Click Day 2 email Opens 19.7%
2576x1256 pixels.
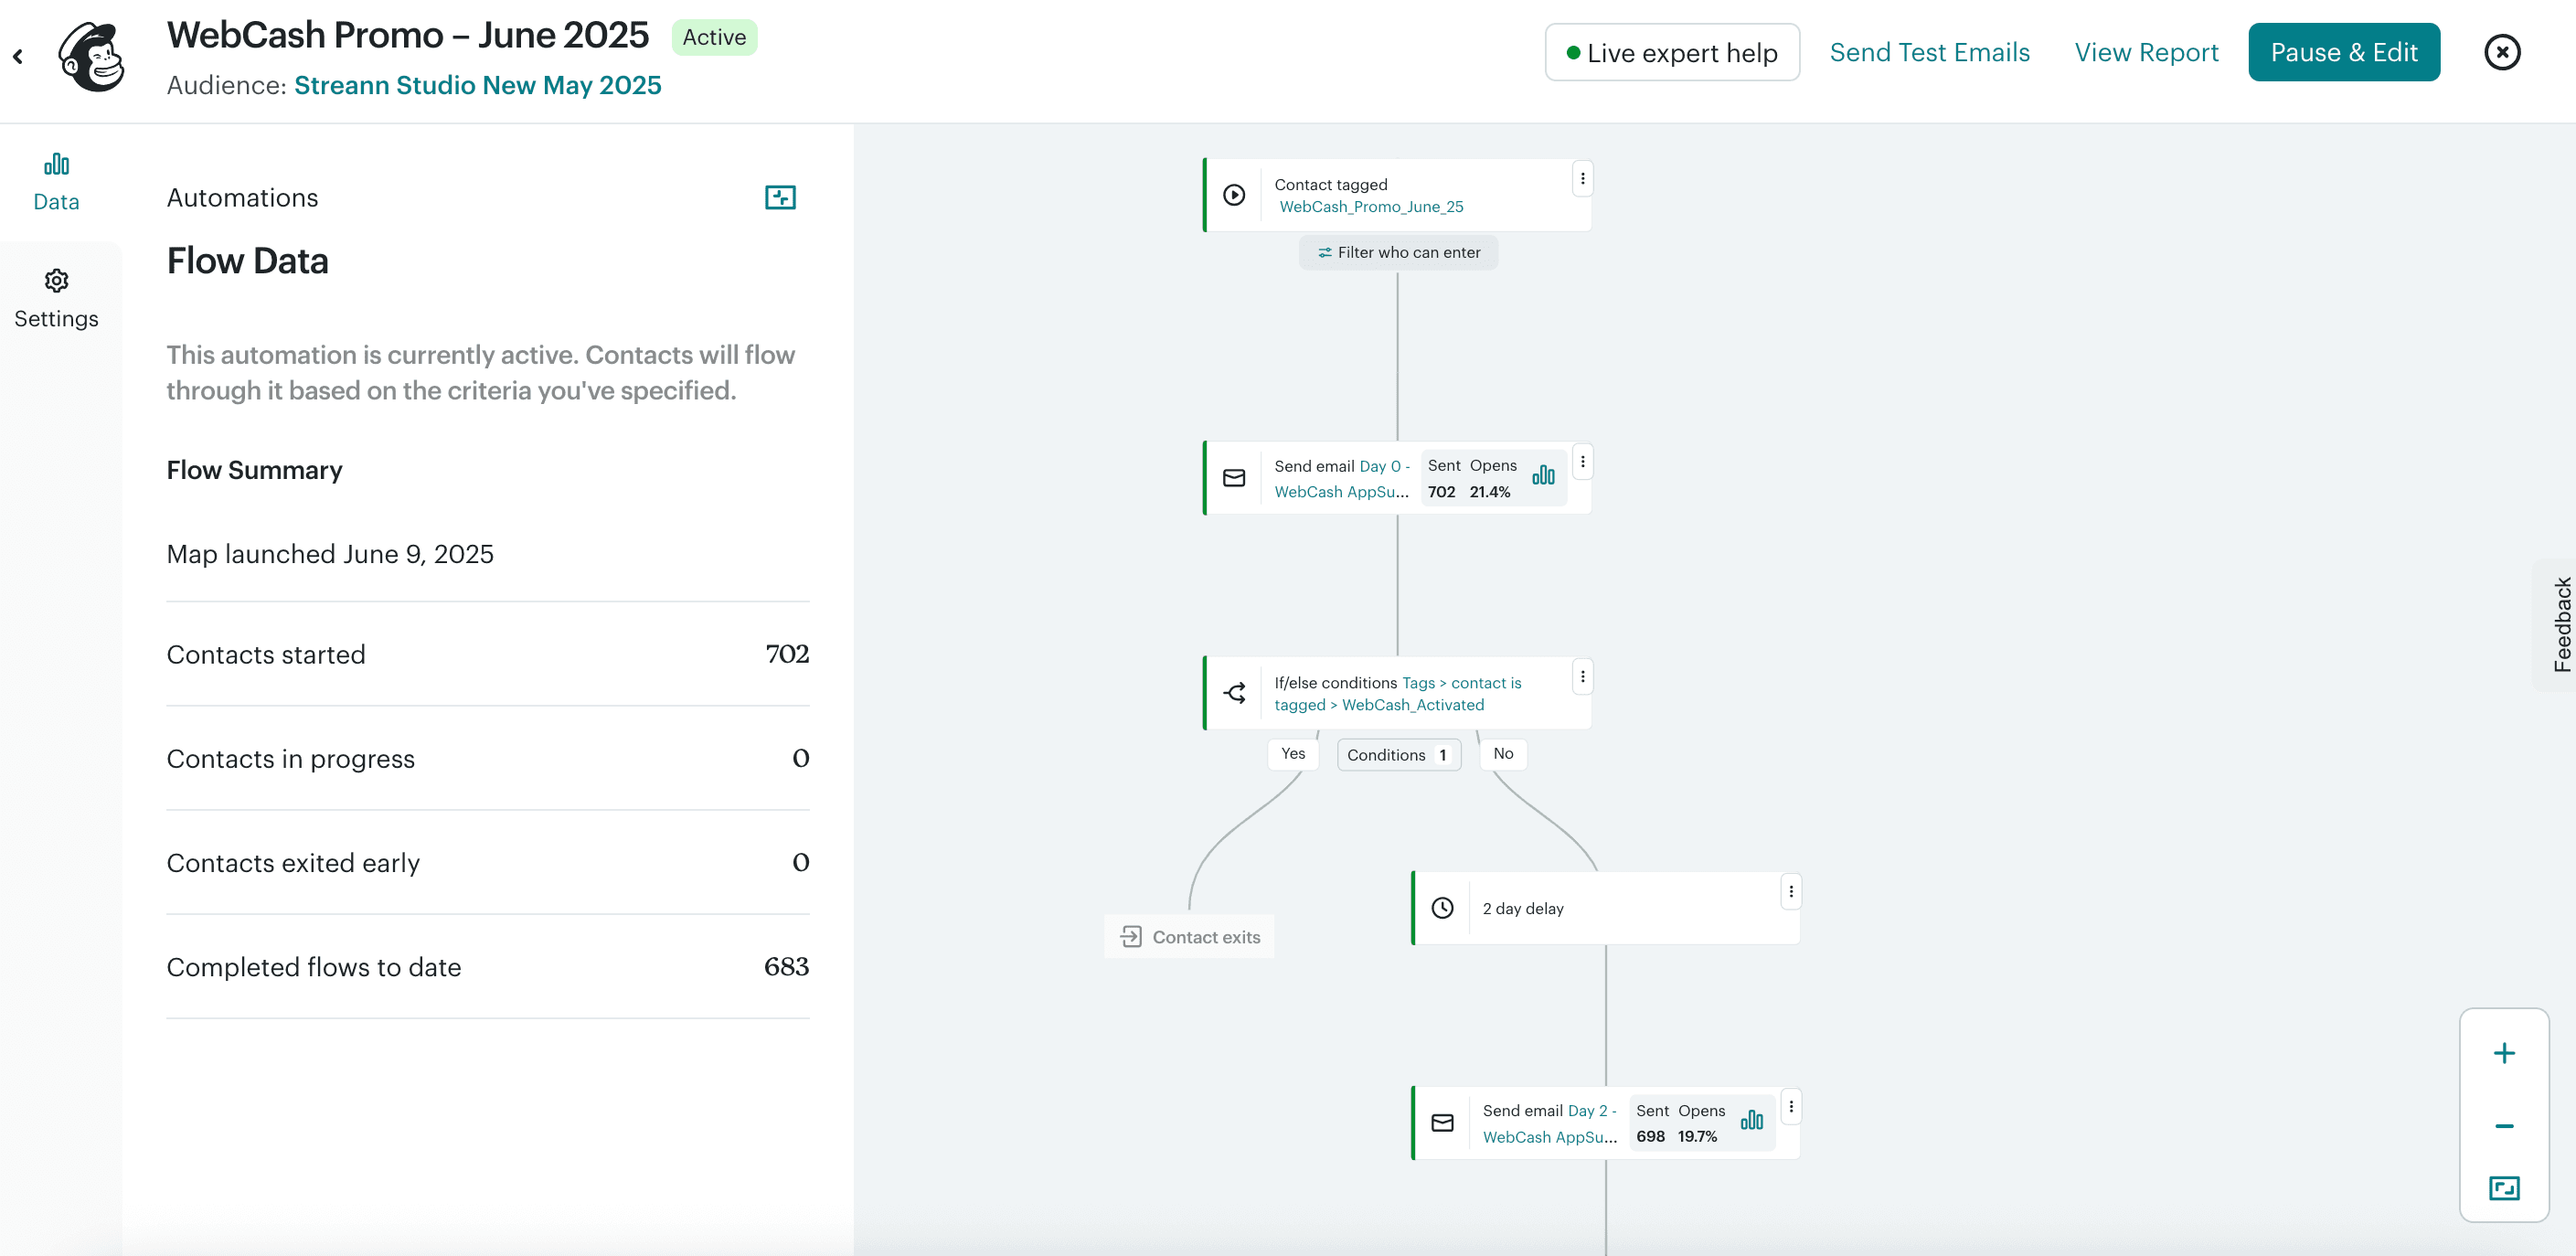tap(1697, 1137)
